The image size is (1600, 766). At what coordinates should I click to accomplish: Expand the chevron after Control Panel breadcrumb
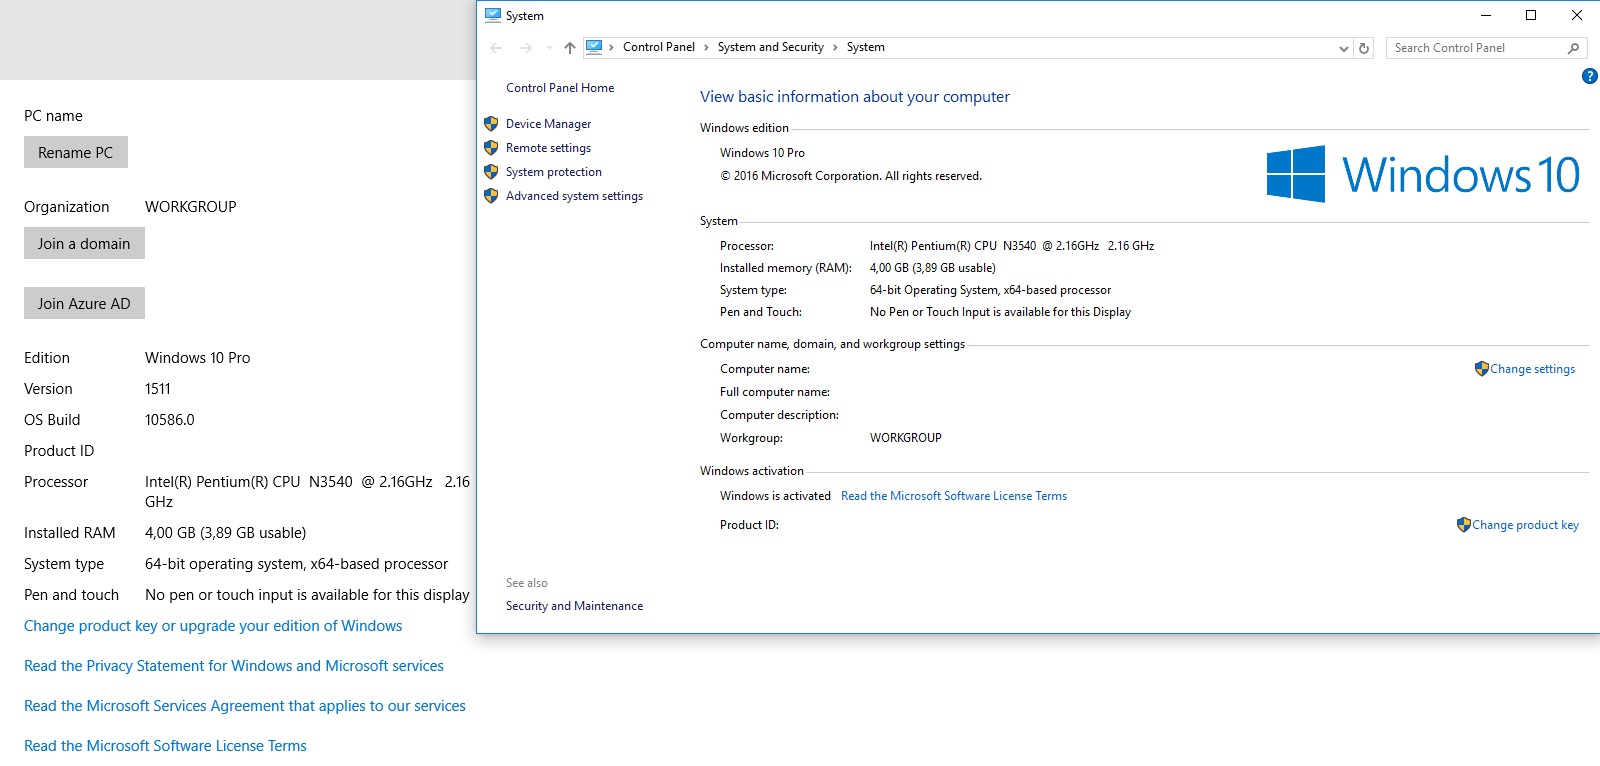(x=706, y=47)
